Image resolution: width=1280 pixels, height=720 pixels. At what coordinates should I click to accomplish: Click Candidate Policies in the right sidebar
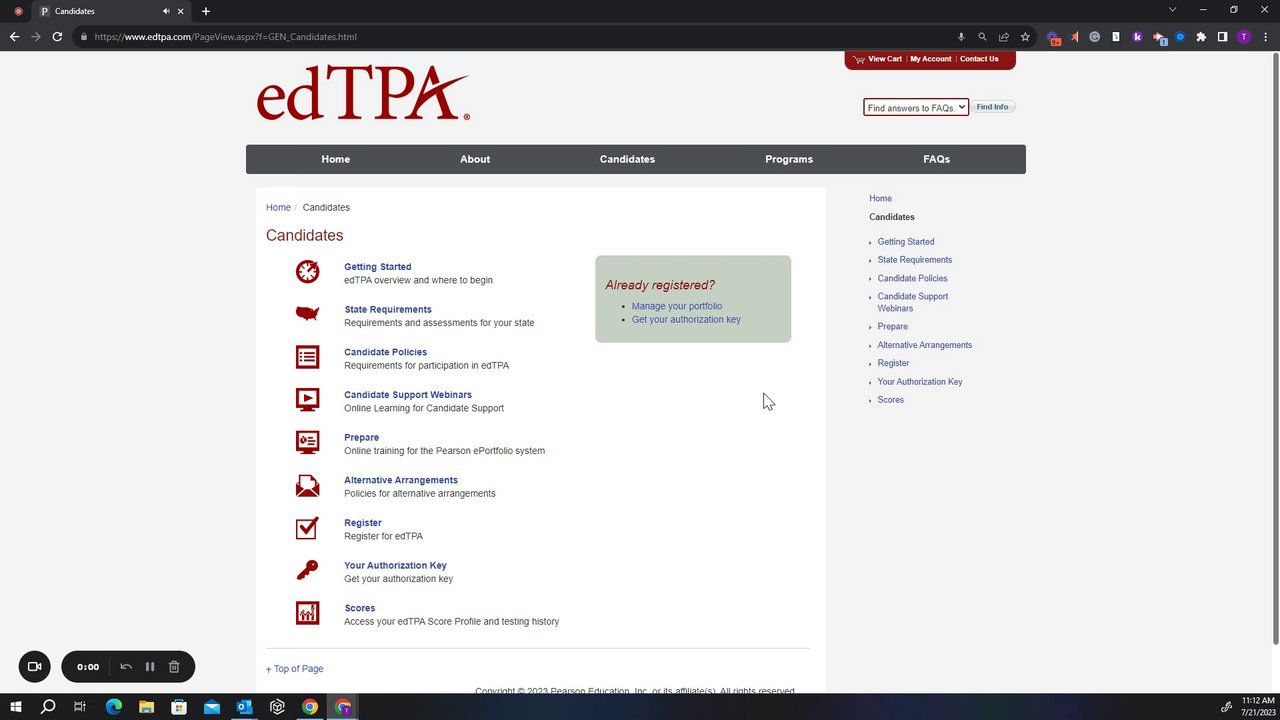coord(913,279)
